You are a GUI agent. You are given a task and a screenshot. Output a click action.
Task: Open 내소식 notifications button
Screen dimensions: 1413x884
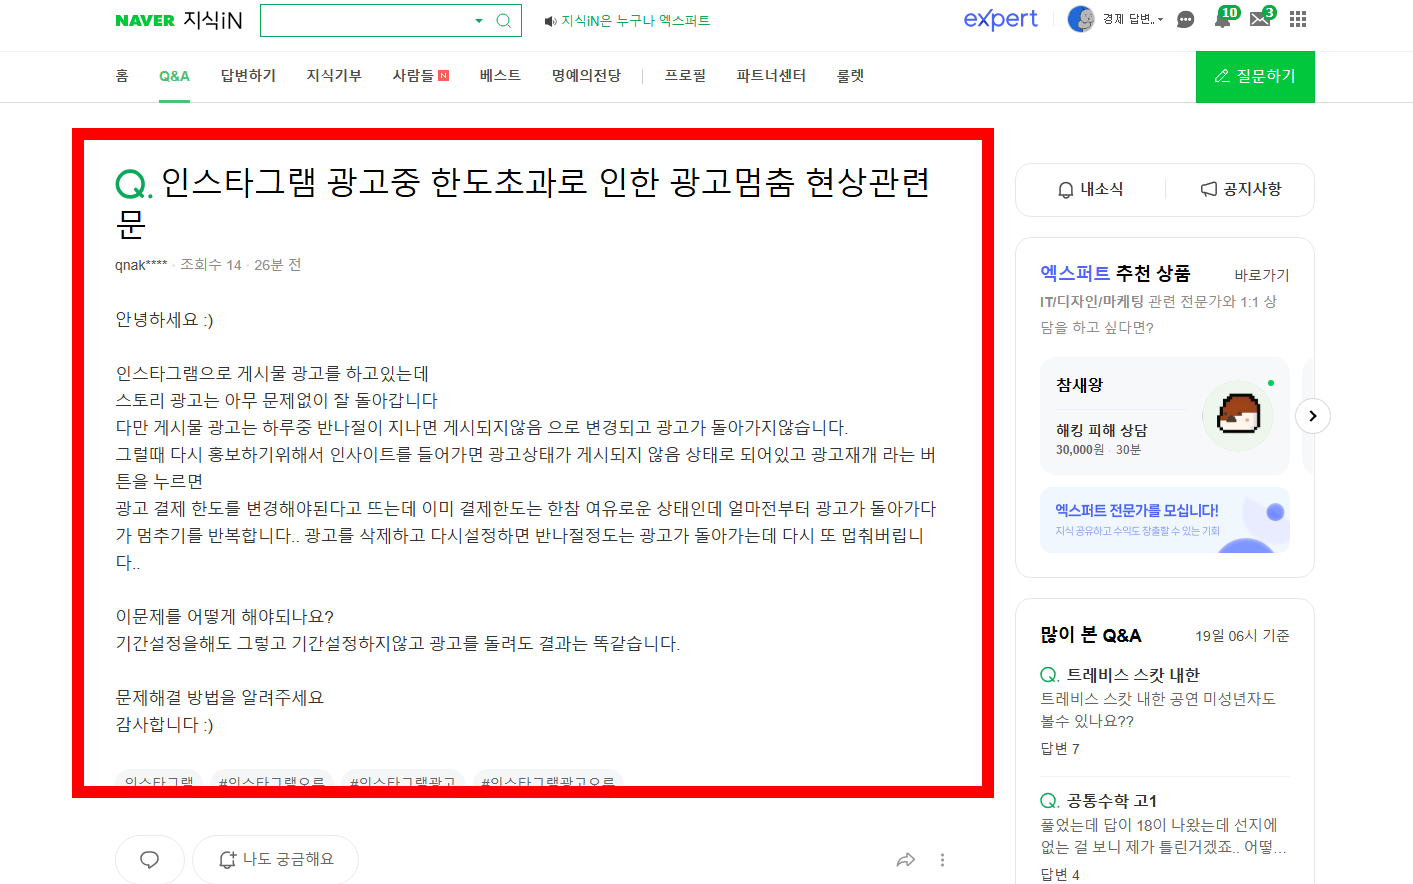click(1090, 189)
